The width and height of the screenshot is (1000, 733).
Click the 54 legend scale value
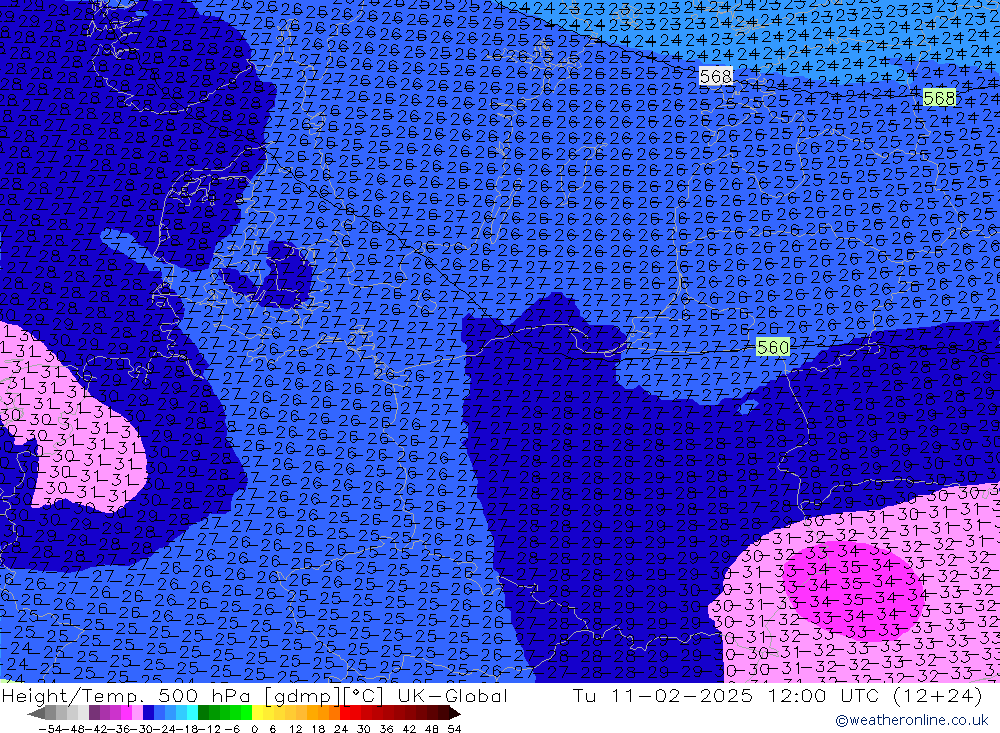tap(454, 729)
